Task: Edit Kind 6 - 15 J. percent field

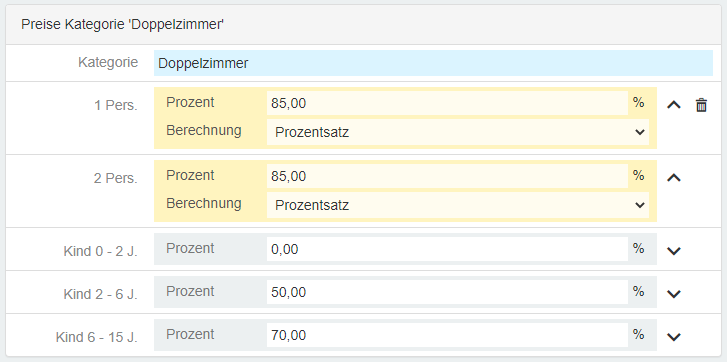Action: [447, 335]
